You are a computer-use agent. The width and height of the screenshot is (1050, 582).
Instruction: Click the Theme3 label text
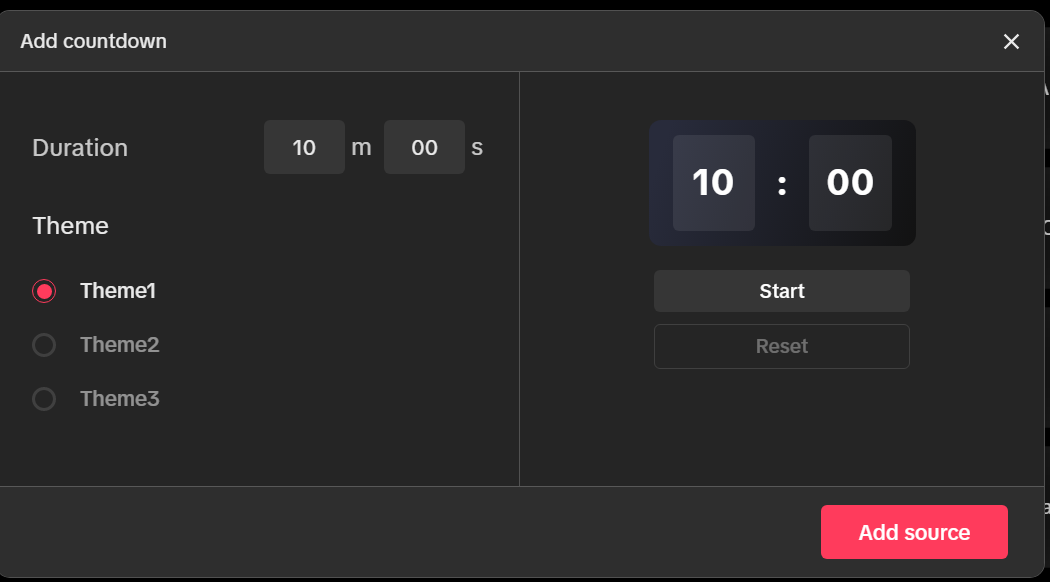tap(119, 399)
